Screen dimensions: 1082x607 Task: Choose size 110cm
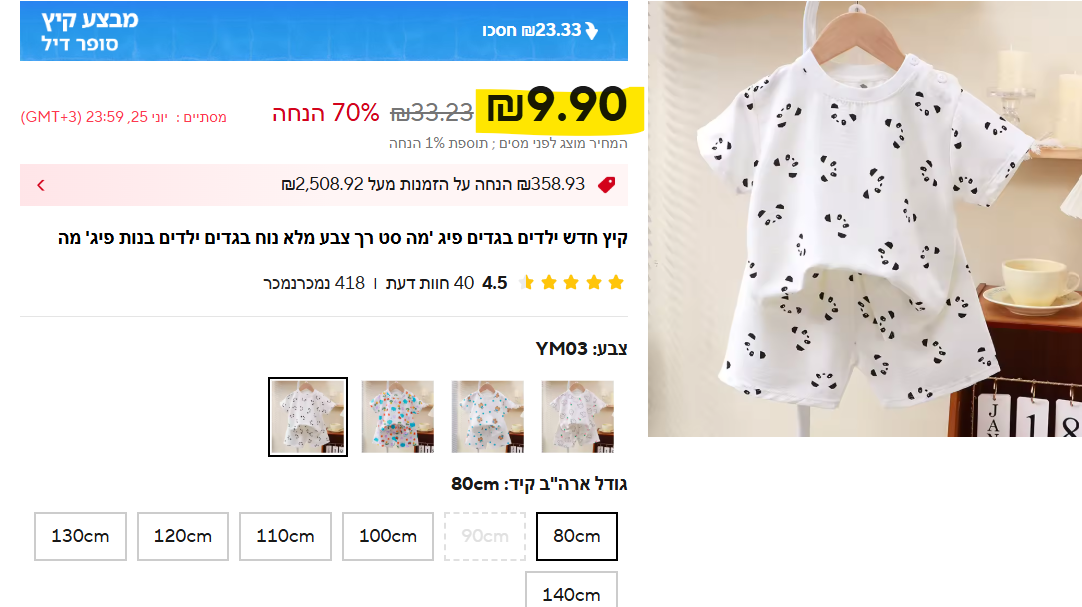click(285, 536)
